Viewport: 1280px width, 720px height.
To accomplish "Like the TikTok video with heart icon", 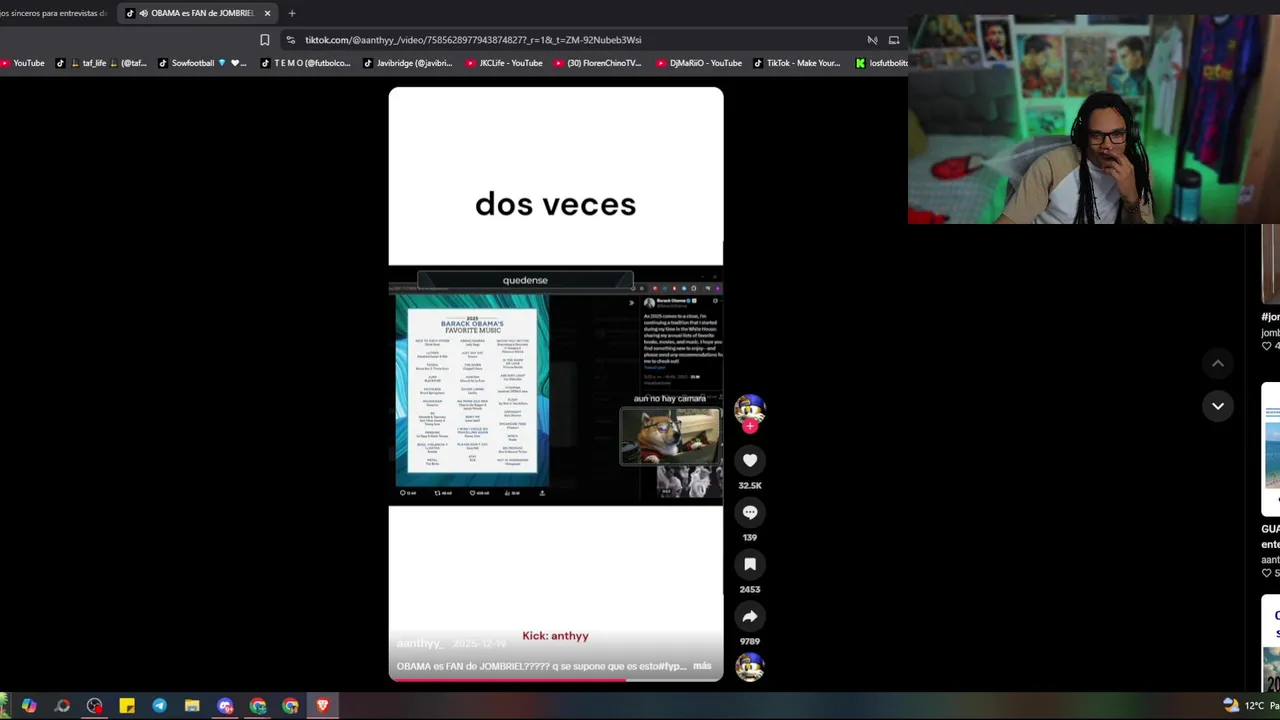I will point(750,460).
